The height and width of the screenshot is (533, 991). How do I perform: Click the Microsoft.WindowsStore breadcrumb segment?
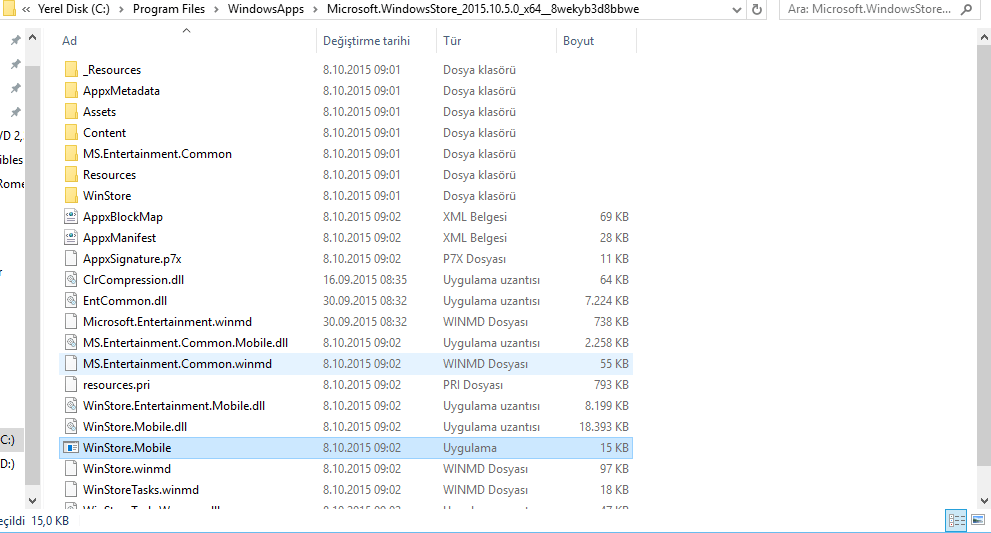tap(483, 9)
